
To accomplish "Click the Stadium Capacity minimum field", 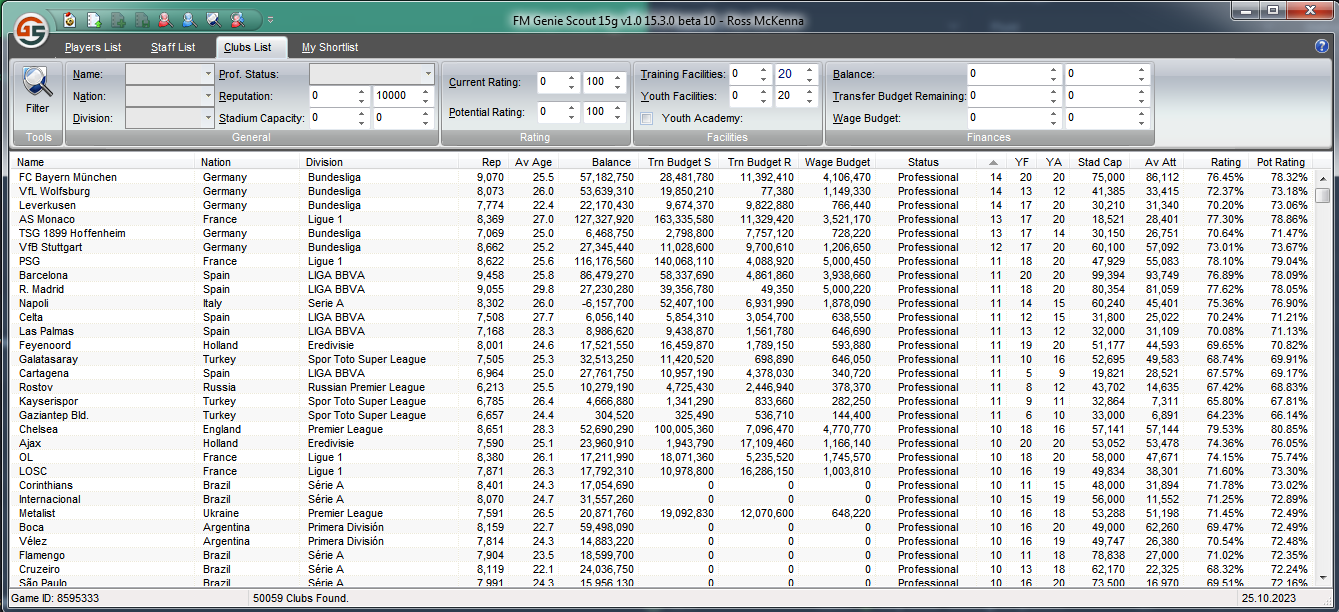I will pos(340,118).
